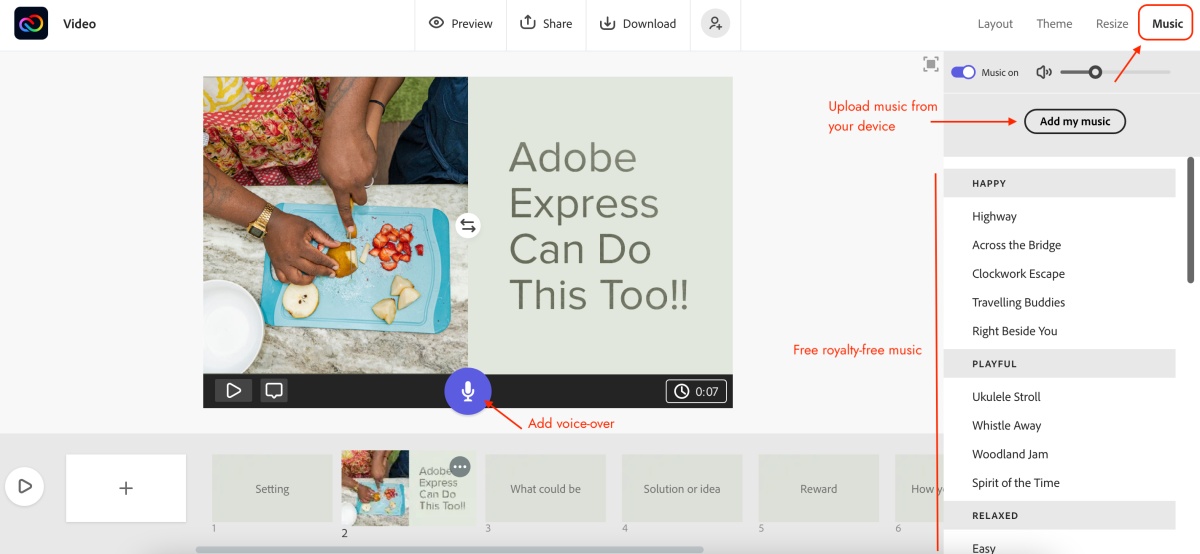Toggle the Music on switch
Image resolution: width=1200 pixels, height=554 pixels.
point(963,72)
